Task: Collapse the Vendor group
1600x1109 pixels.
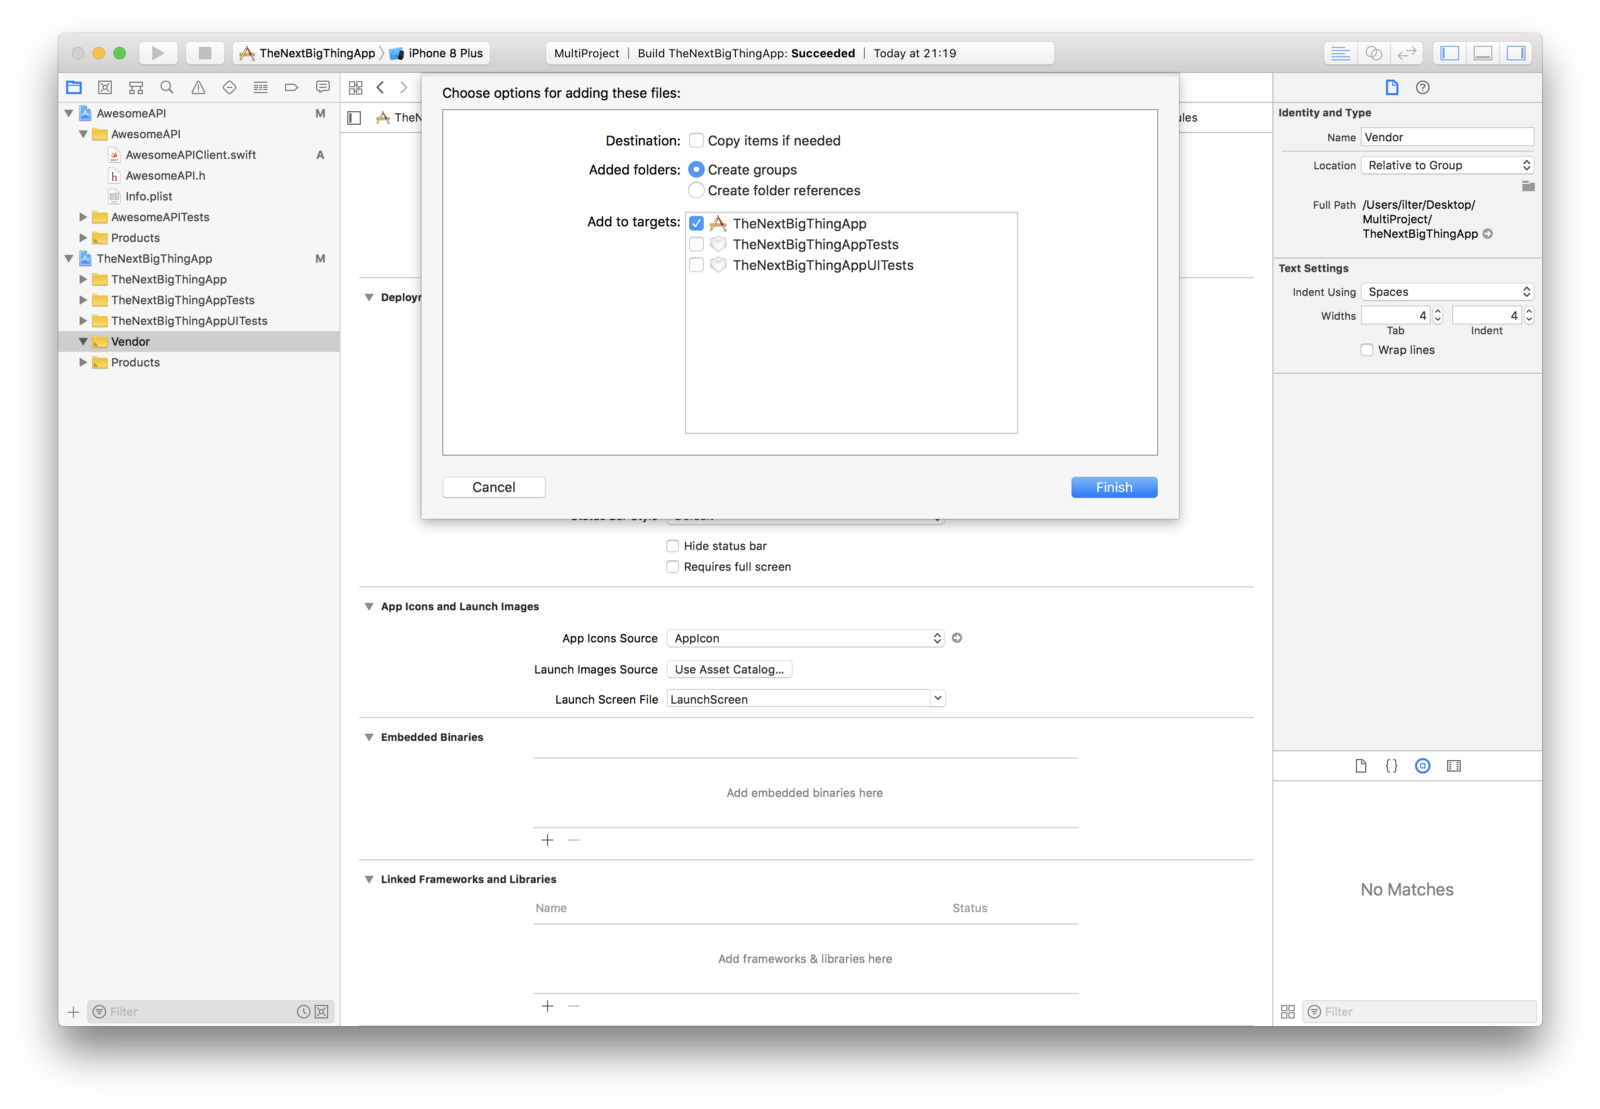Action: pos(83,342)
